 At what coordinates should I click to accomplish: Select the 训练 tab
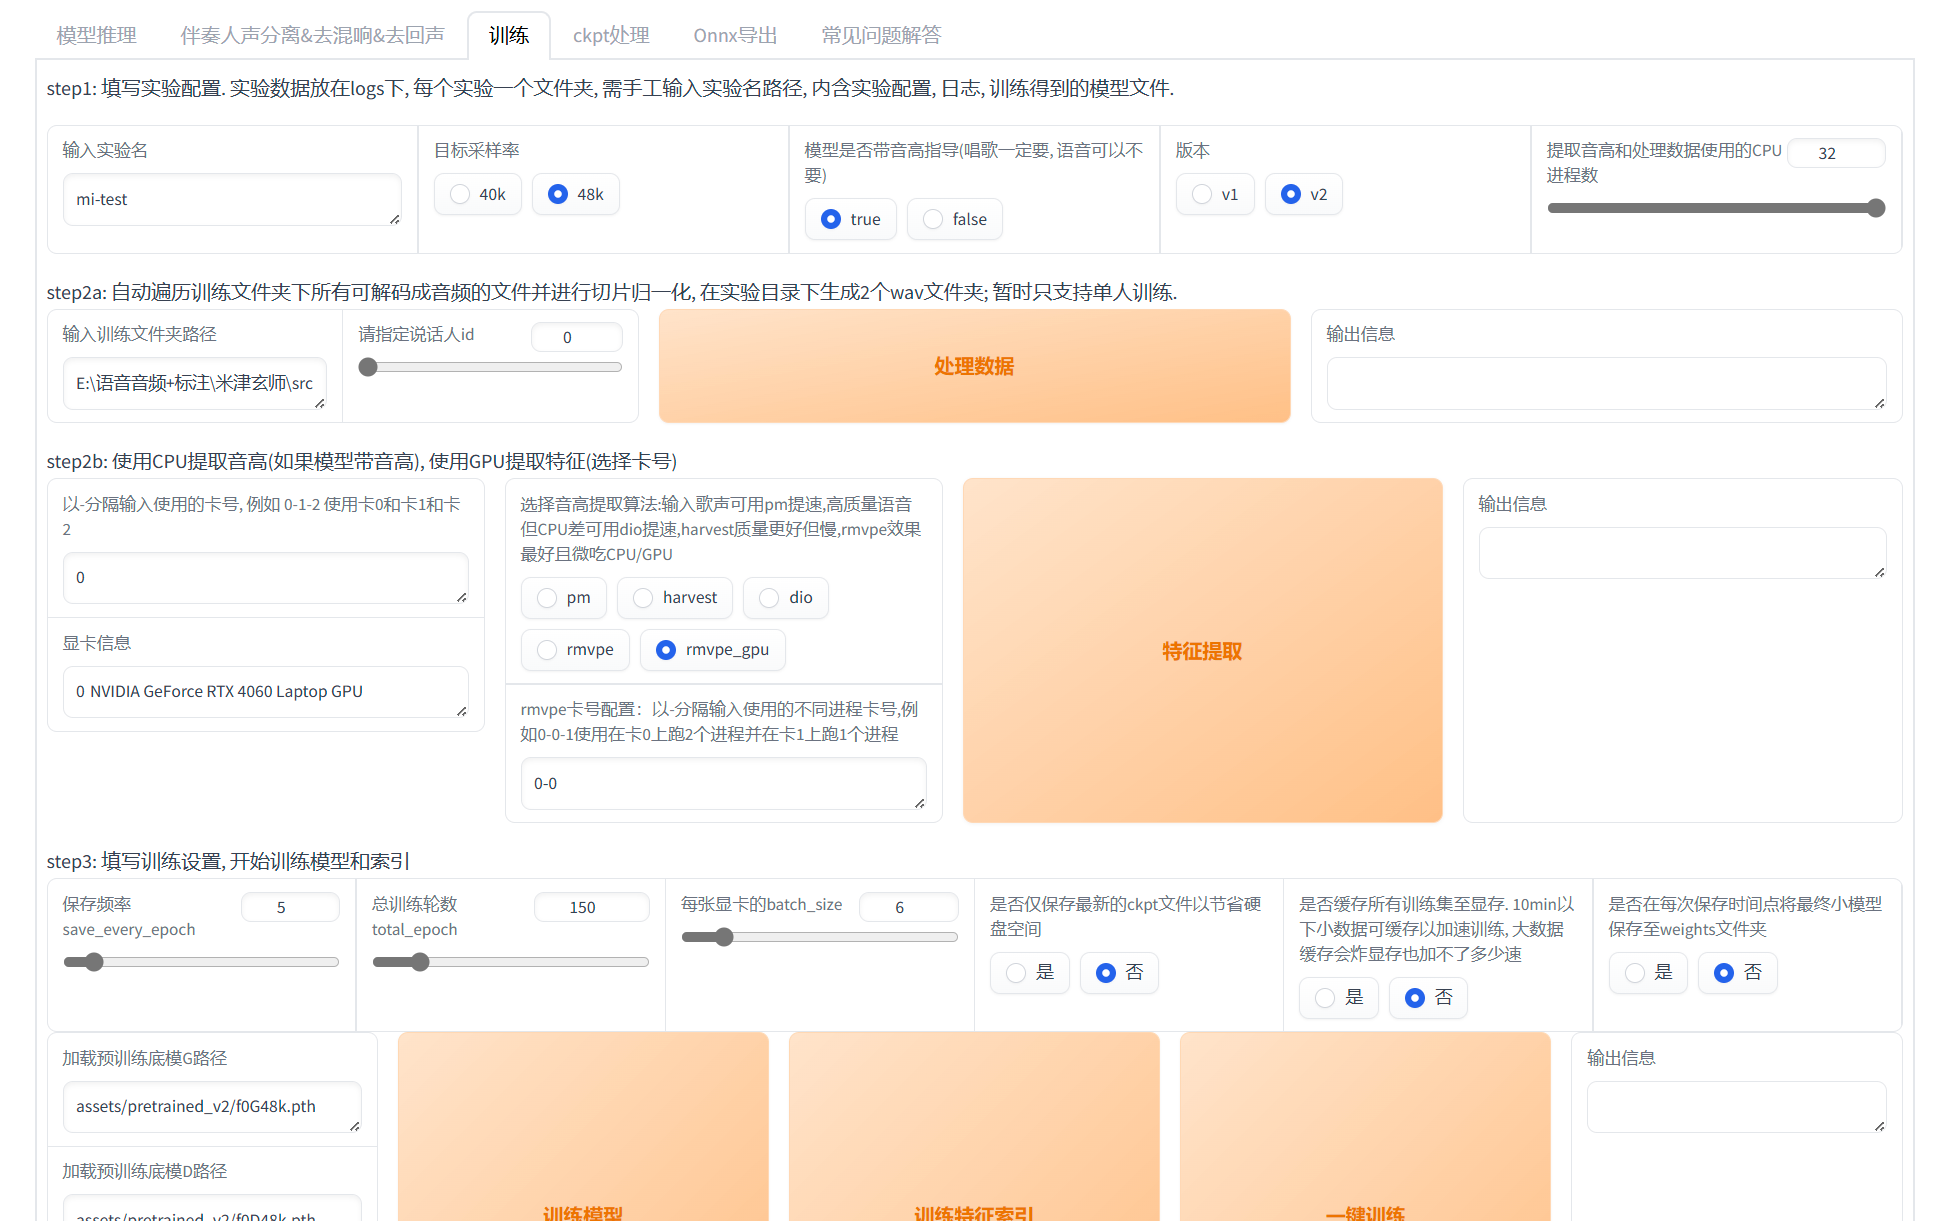point(509,35)
